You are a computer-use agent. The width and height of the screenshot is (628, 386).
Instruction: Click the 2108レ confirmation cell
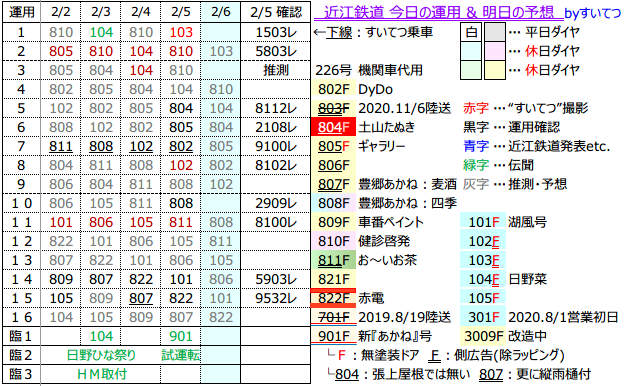click(276, 127)
